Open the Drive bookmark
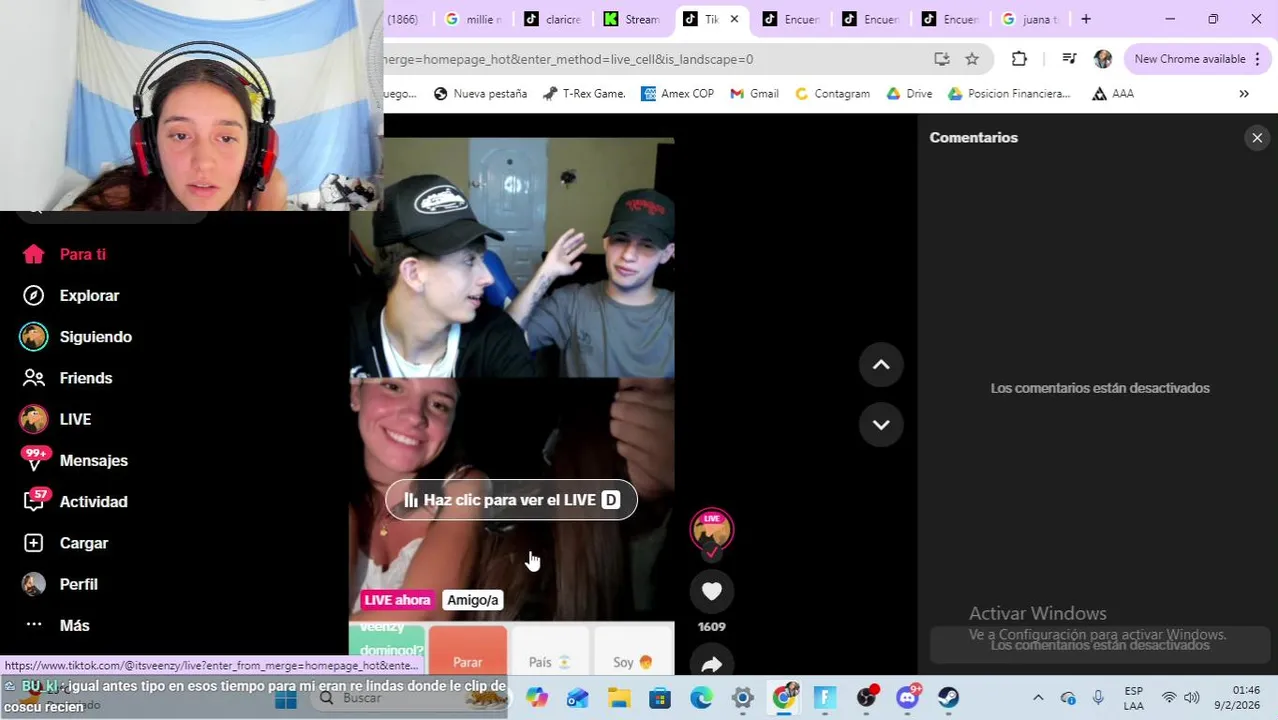The width and height of the screenshot is (1278, 720). 909,93
